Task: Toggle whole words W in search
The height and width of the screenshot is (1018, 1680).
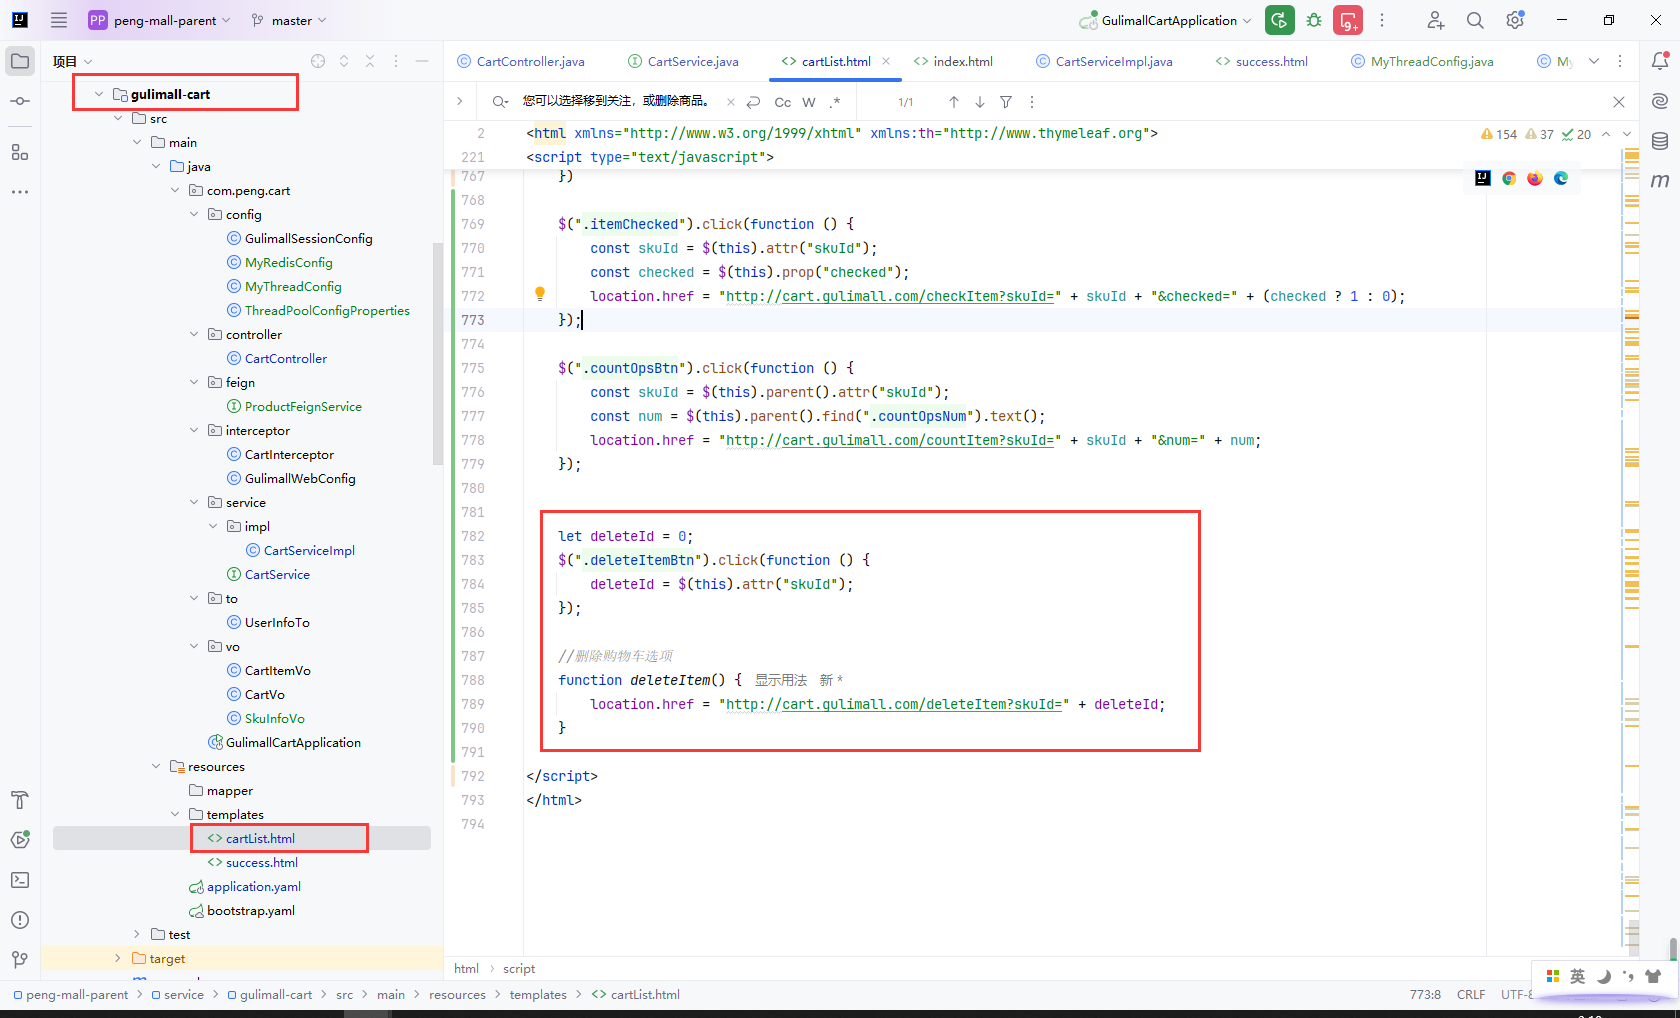Action: 809,102
